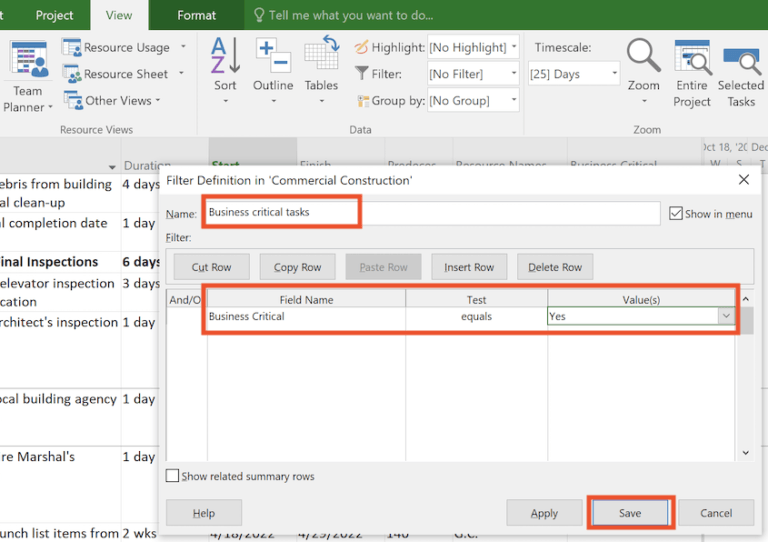Click the Group by icon

[363, 100]
